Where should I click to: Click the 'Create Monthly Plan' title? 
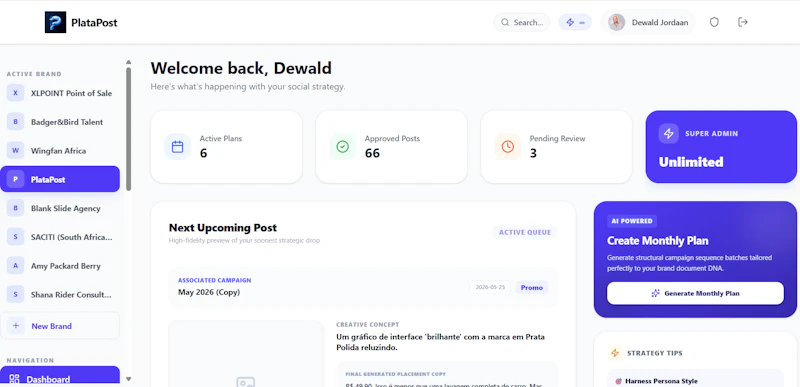coord(658,241)
